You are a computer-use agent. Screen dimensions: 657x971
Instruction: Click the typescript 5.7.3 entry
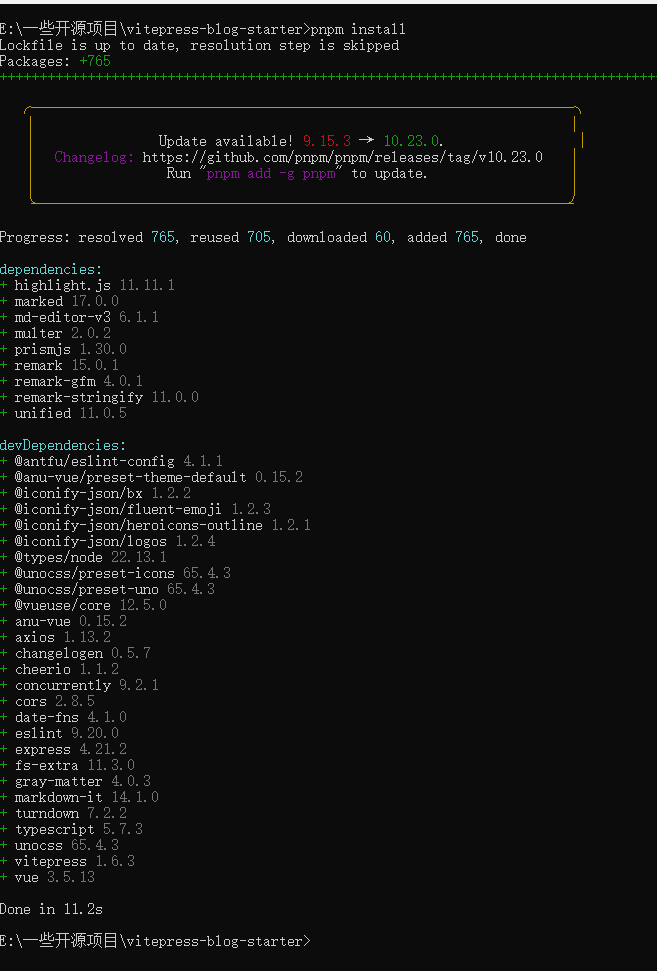pyautogui.click(x=78, y=829)
